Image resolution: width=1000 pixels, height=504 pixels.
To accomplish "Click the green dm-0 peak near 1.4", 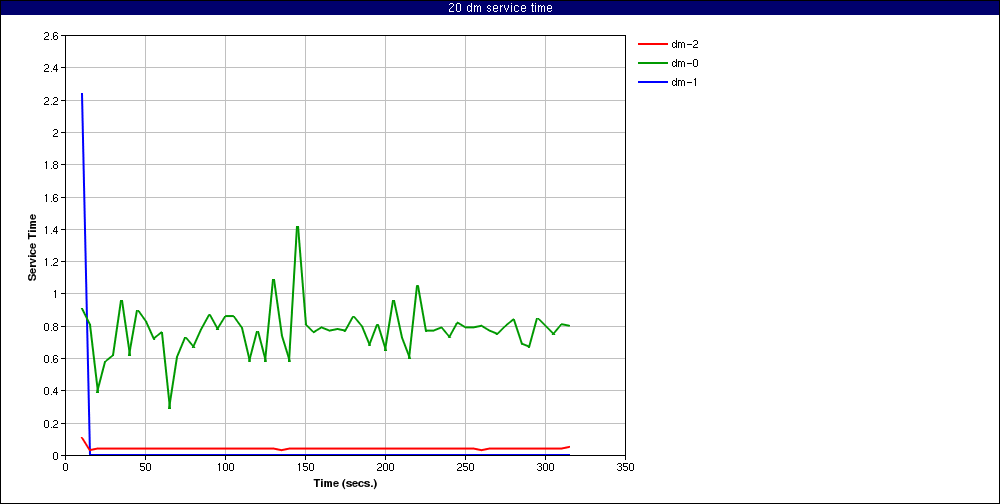I will point(297,227).
